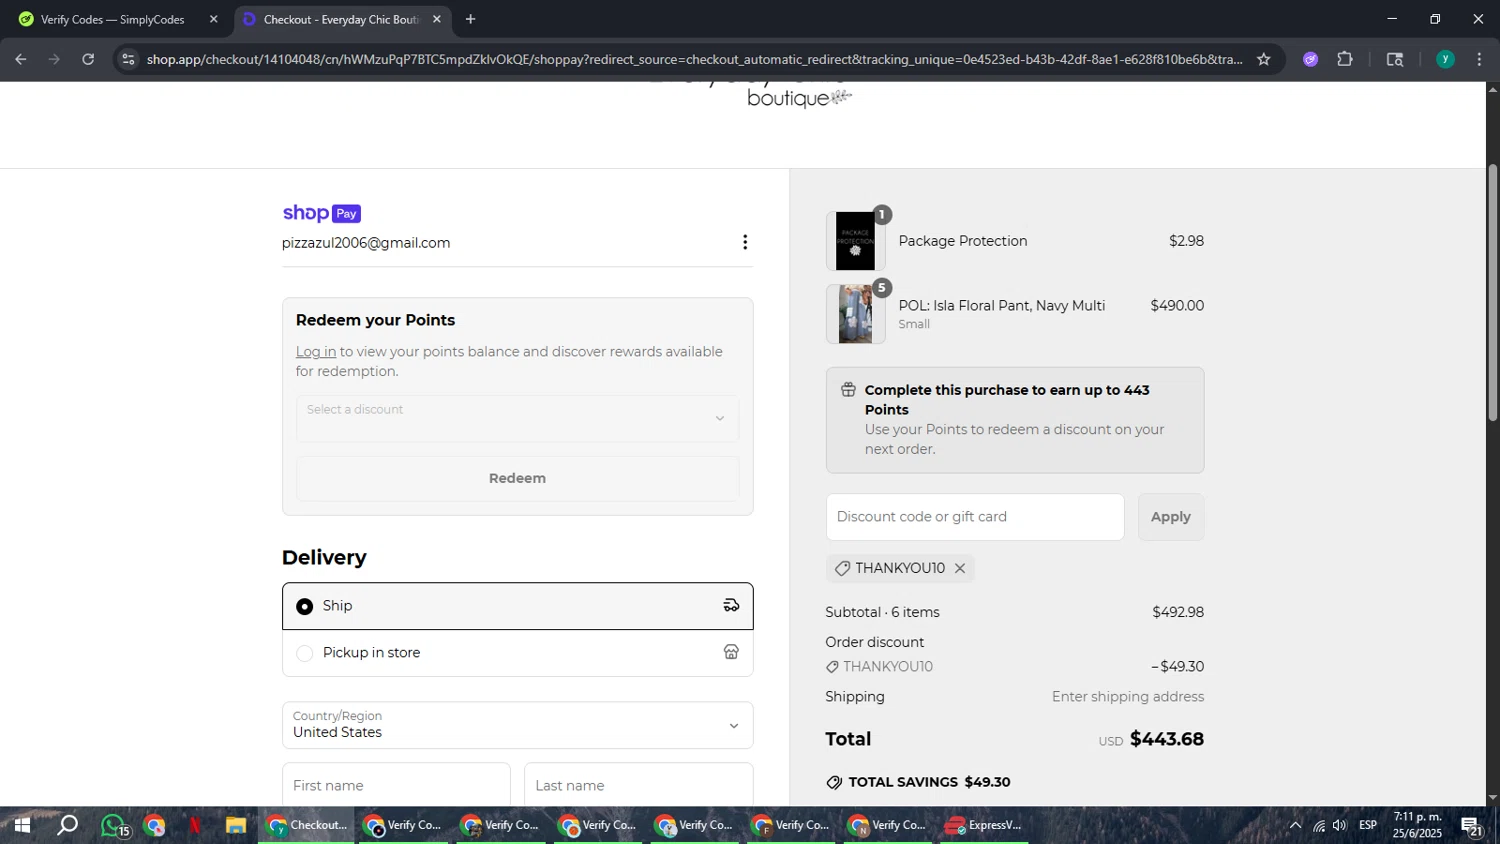Click the Shop Pay logo
Image resolution: width=1500 pixels, height=844 pixels.
[x=321, y=213]
